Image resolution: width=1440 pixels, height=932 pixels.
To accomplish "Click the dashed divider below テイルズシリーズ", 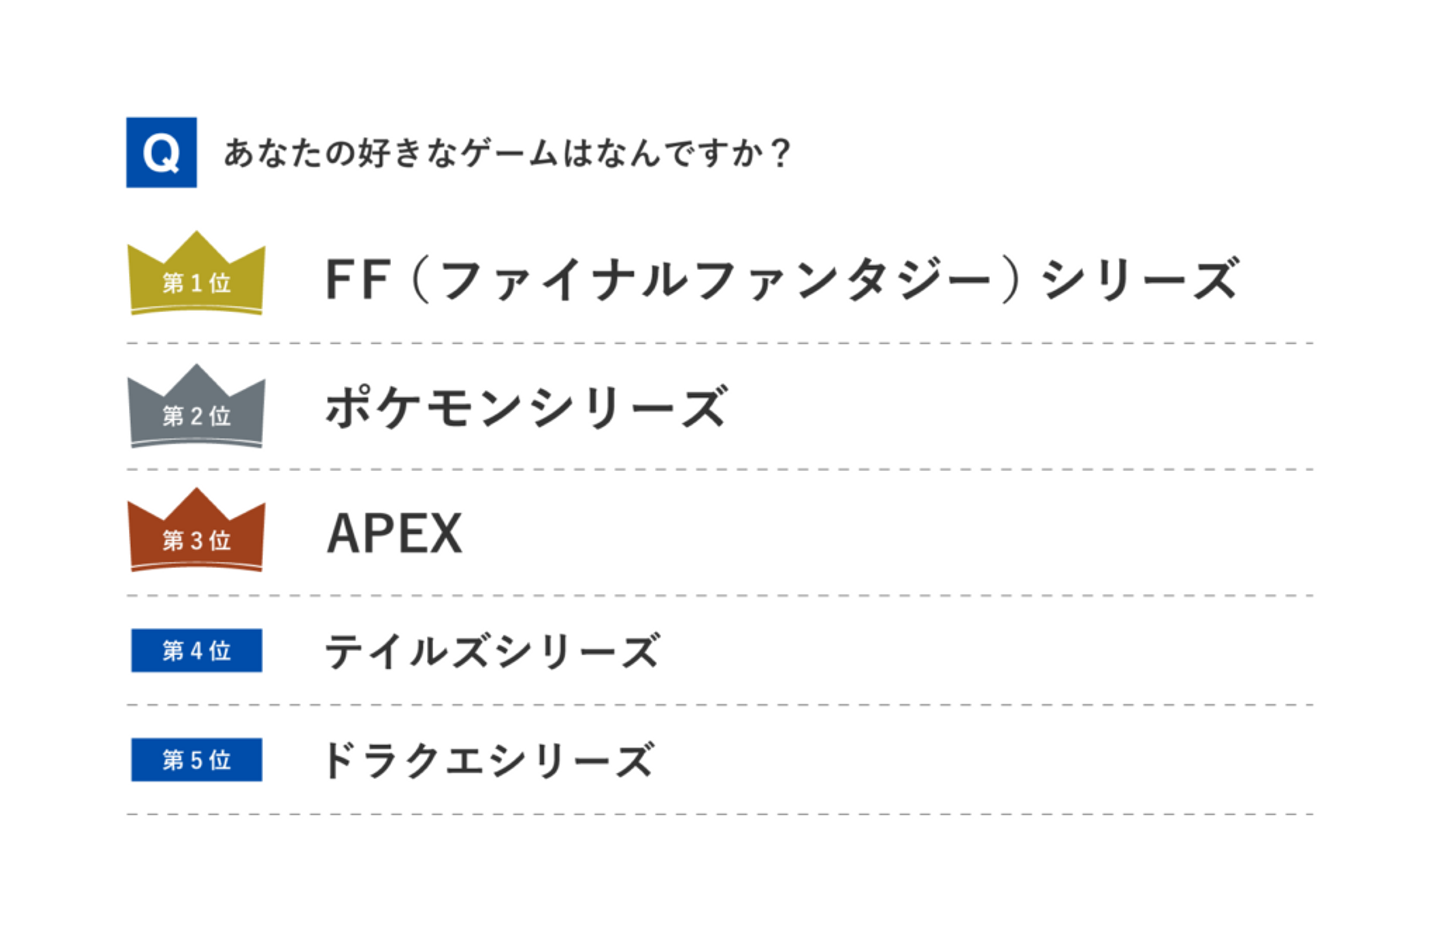I will tap(720, 705).
